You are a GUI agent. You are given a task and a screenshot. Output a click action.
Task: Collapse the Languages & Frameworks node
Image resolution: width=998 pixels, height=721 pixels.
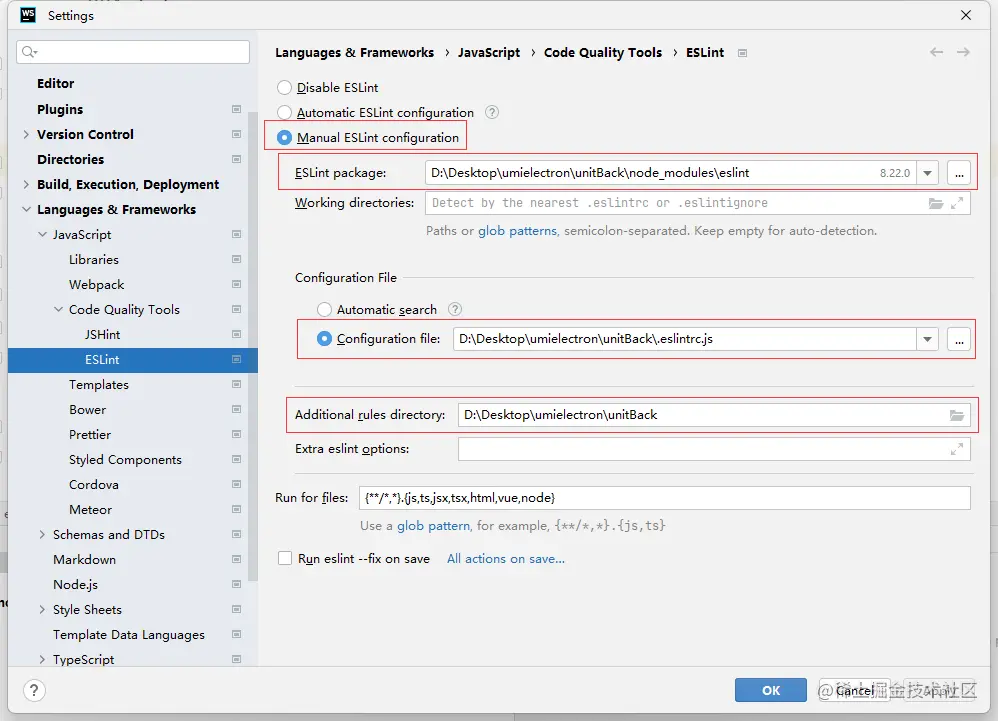pos(26,209)
